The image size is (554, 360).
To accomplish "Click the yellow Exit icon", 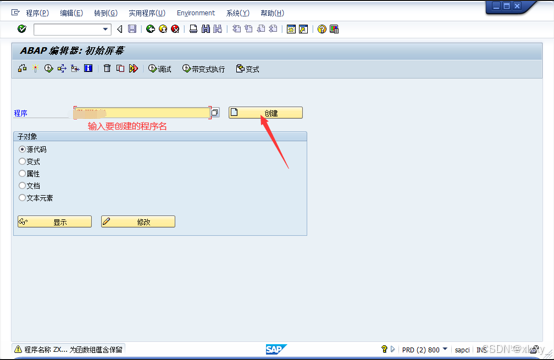I will tap(163, 29).
